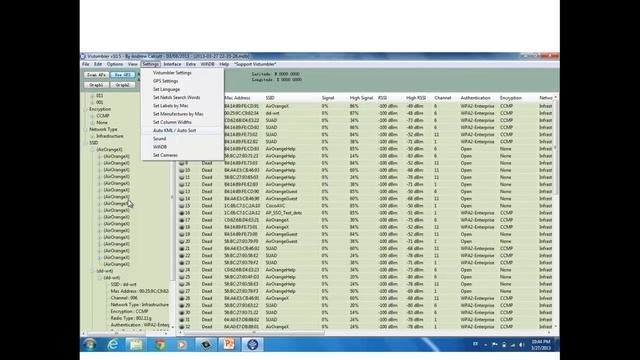Open the File menu
Screen dimensions: 640x360
[x=86, y=64]
